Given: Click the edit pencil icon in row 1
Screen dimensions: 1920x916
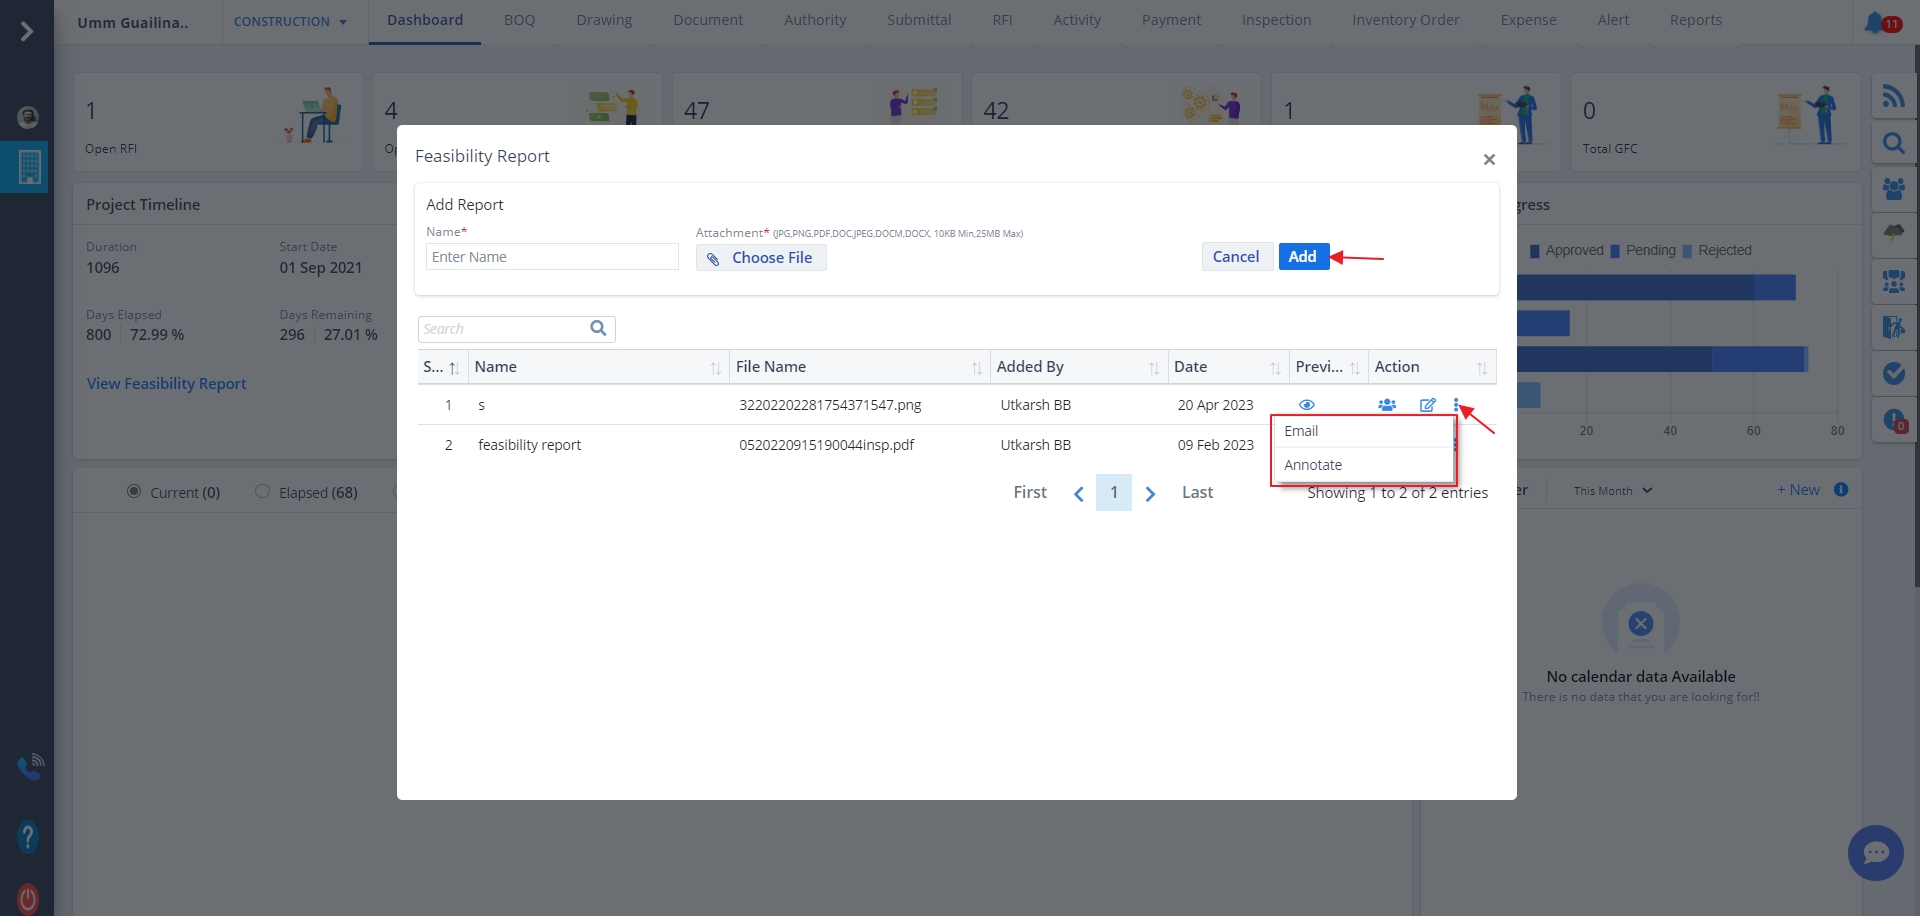Looking at the screenshot, I should (1427, 405).
